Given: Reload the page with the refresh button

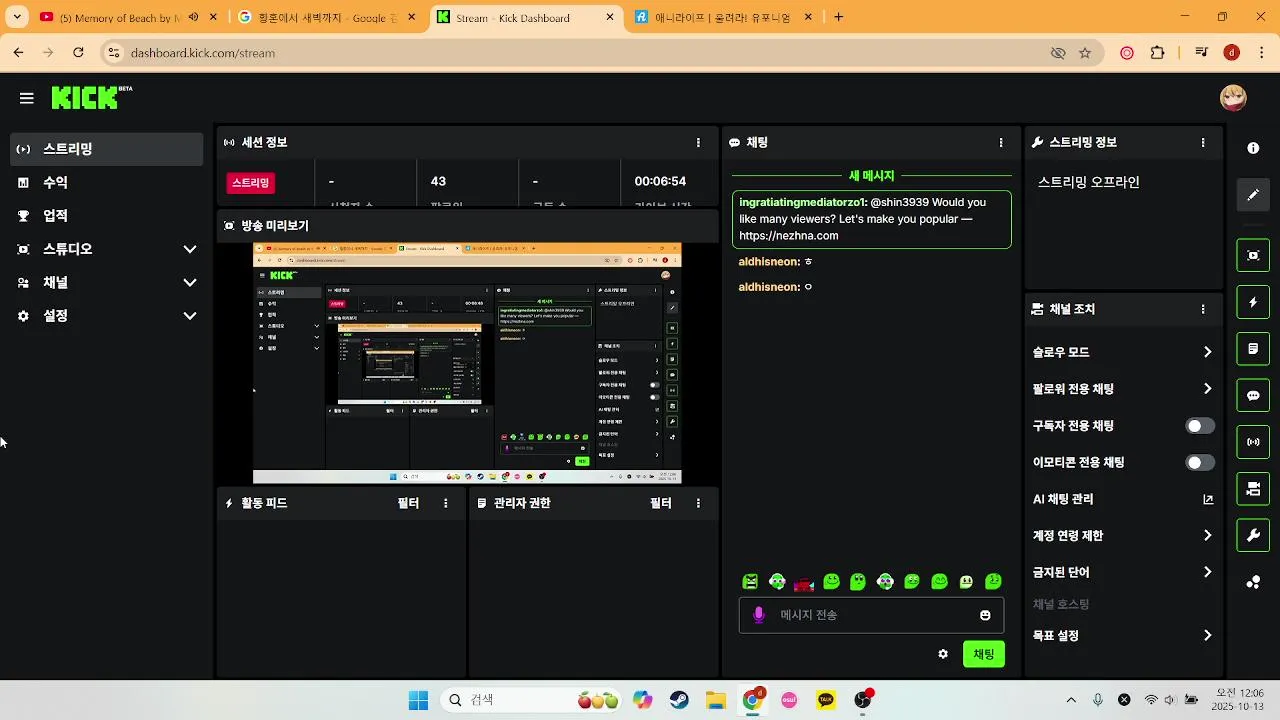Looking at the screenshot, I should [78, 53].
